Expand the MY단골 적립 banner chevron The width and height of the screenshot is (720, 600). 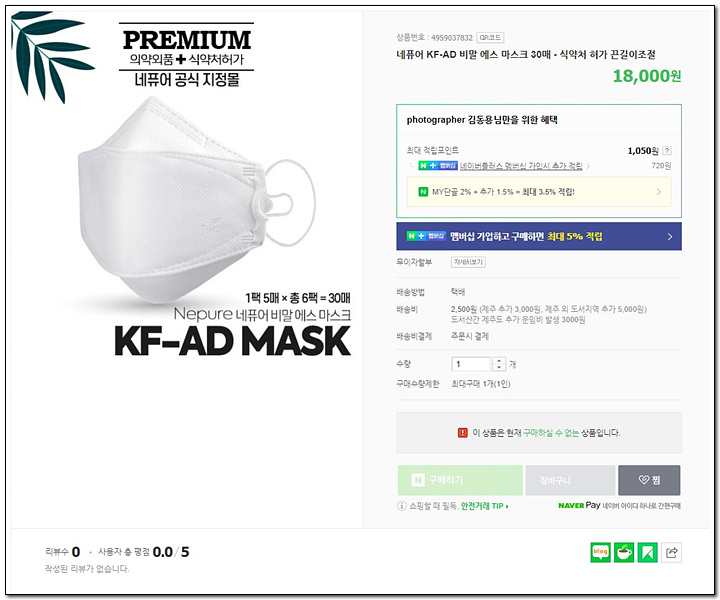click(x=659, y=192)
